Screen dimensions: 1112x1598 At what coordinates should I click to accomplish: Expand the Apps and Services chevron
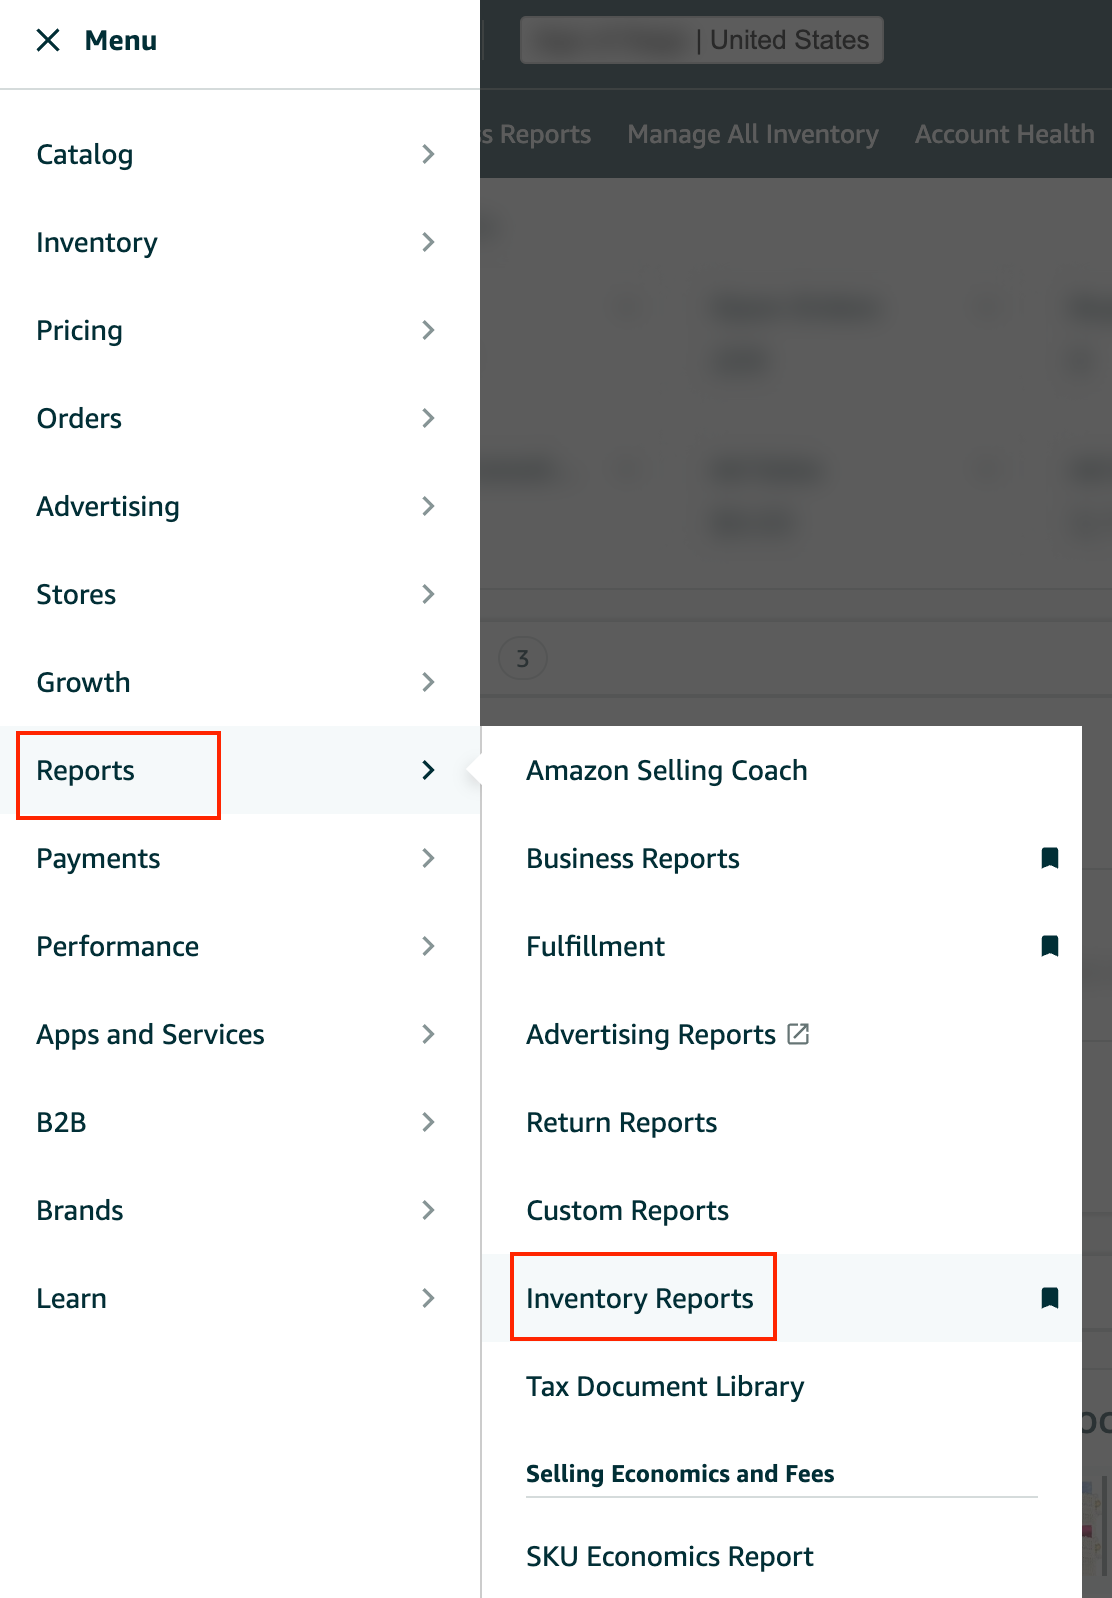tap(428, 1034)
